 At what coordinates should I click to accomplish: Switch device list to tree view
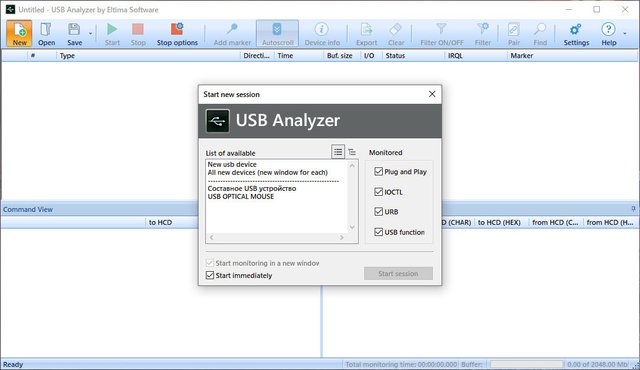(352, 152)
